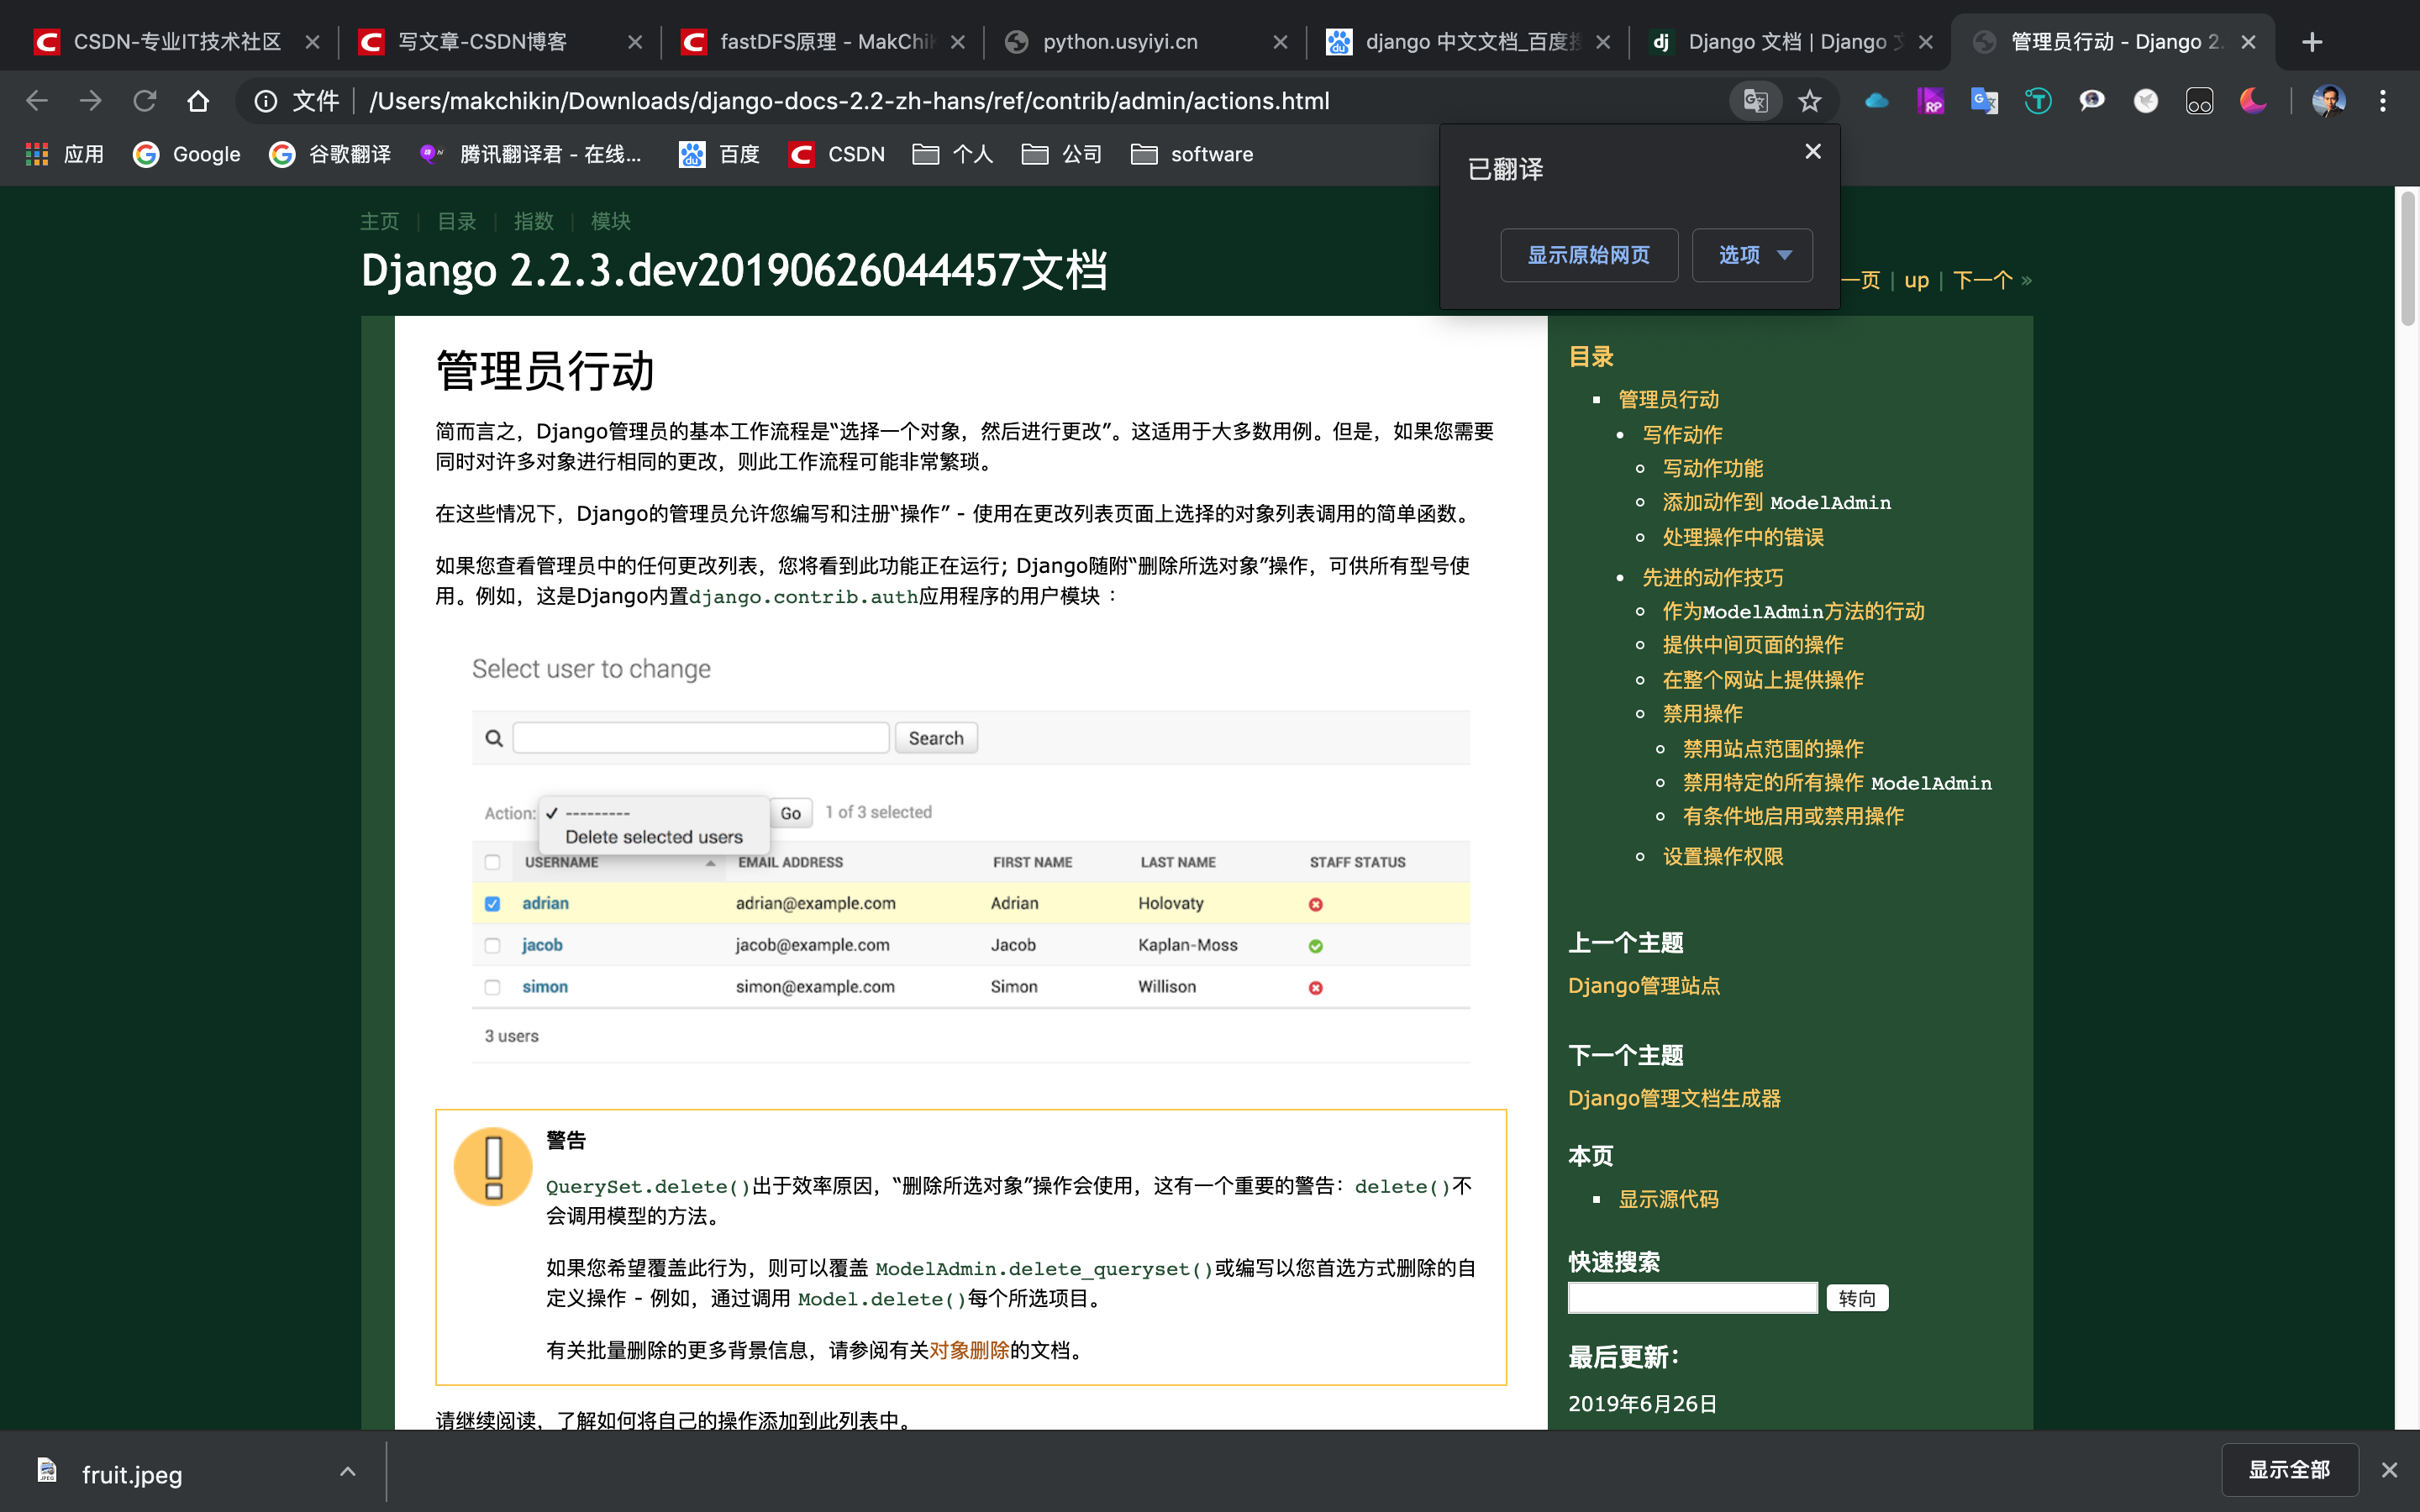Switch to python.usyiyi.cn tab
The width and height of the screenshot is (2420, 1512).
(x=1120, y=42)
